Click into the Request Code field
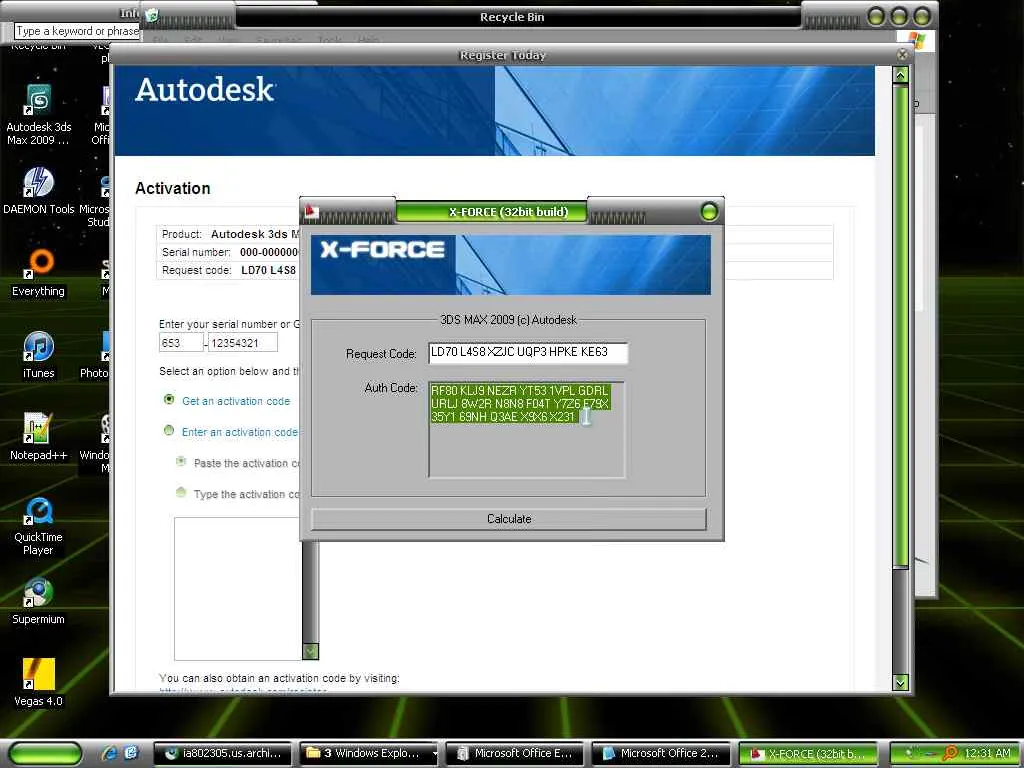The image size is (1024, 768). (x=528, y=353)
